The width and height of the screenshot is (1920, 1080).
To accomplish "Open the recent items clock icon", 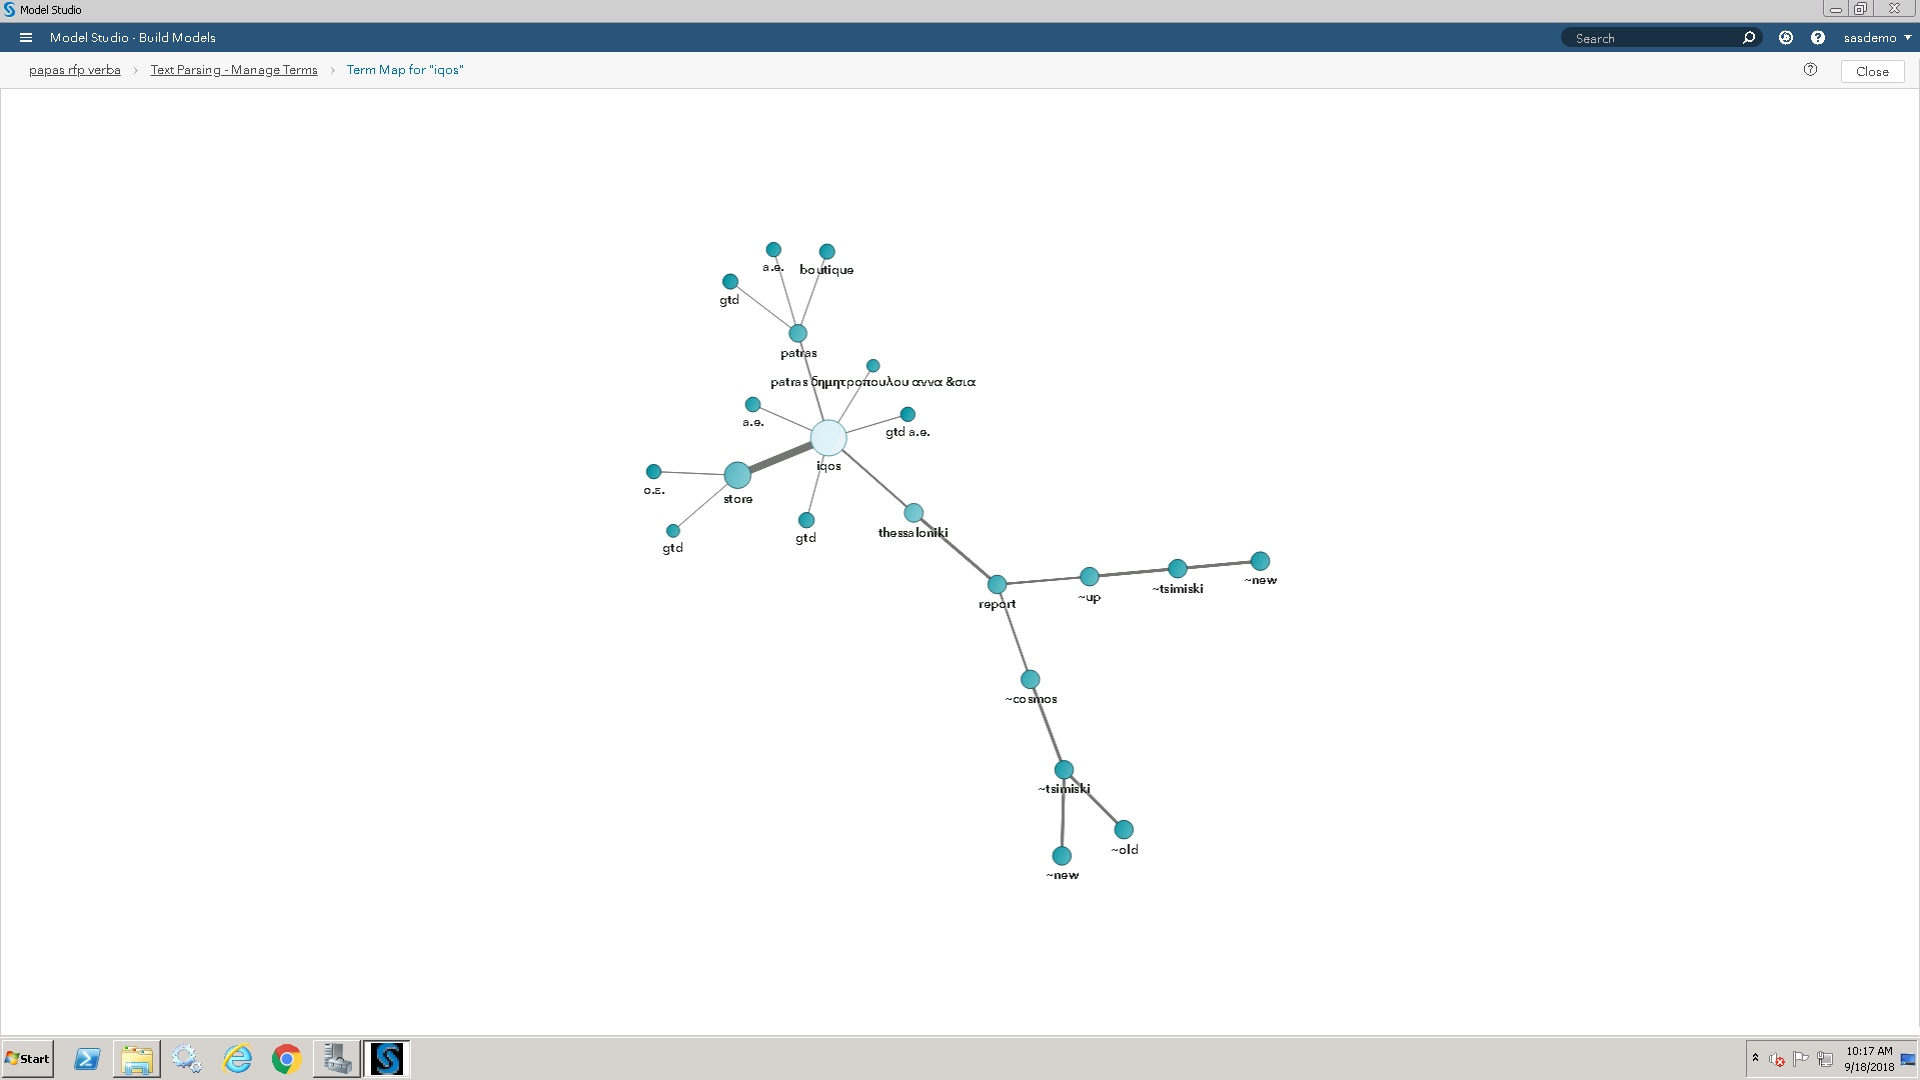I will [1786, 38].
